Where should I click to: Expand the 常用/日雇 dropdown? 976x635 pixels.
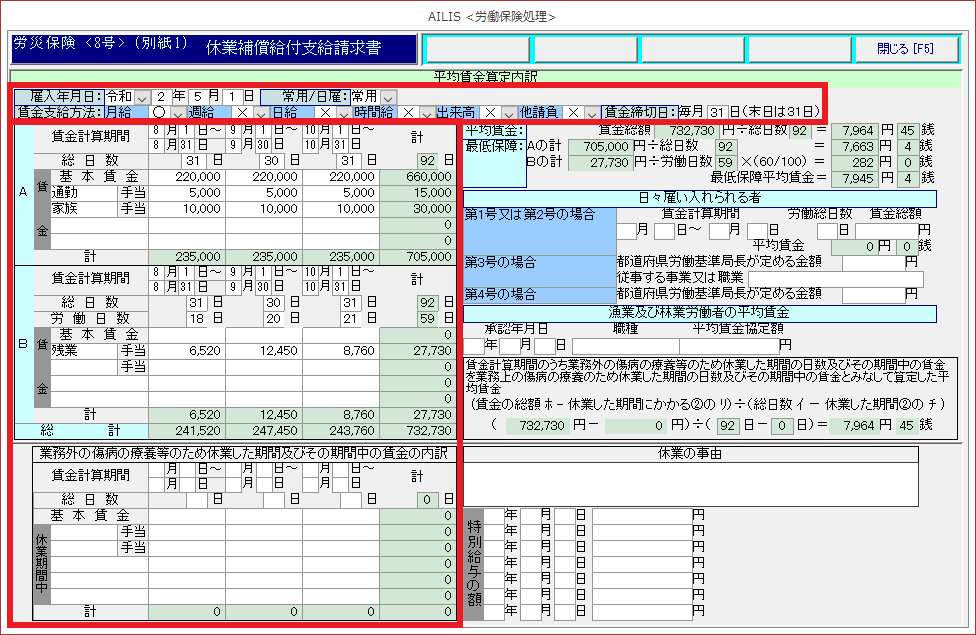388,97
